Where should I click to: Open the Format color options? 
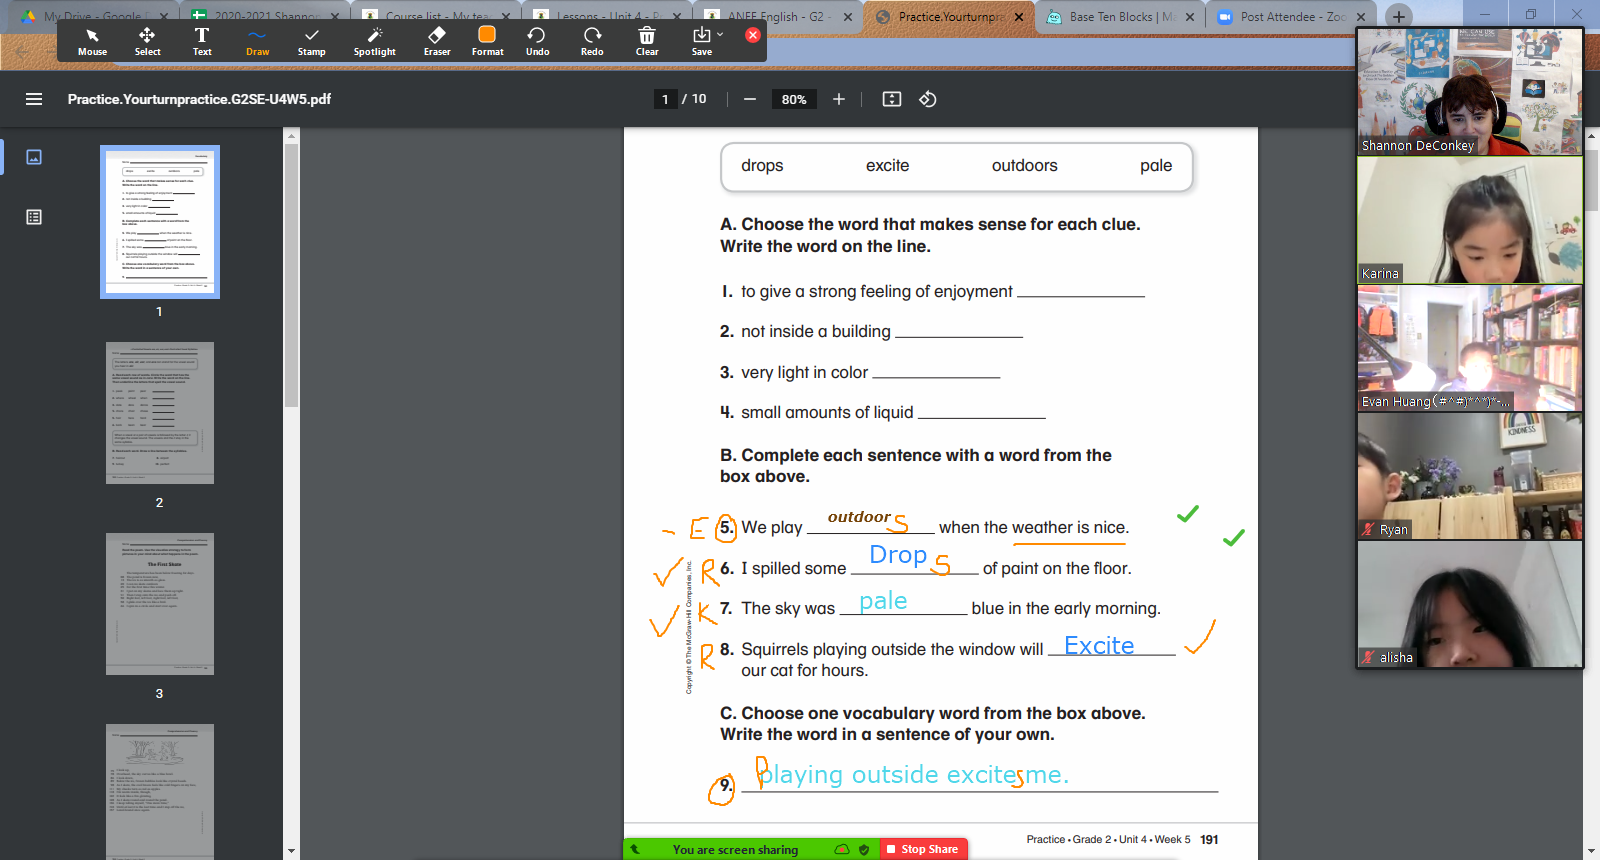(487, 42)
